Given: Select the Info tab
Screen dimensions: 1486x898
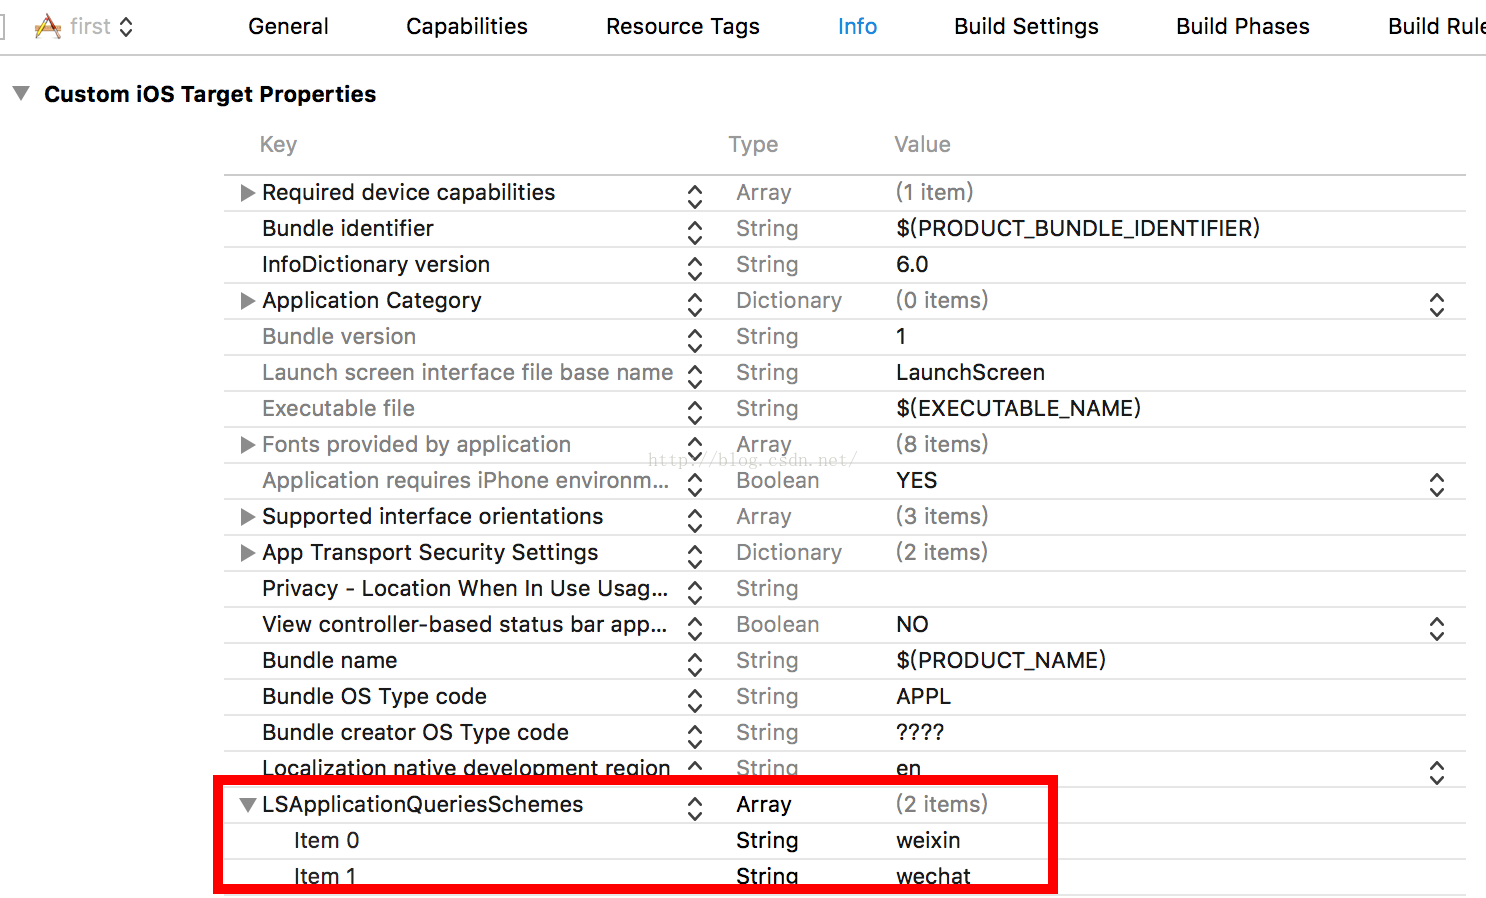Looking at the screenshot, I should 857,27.
